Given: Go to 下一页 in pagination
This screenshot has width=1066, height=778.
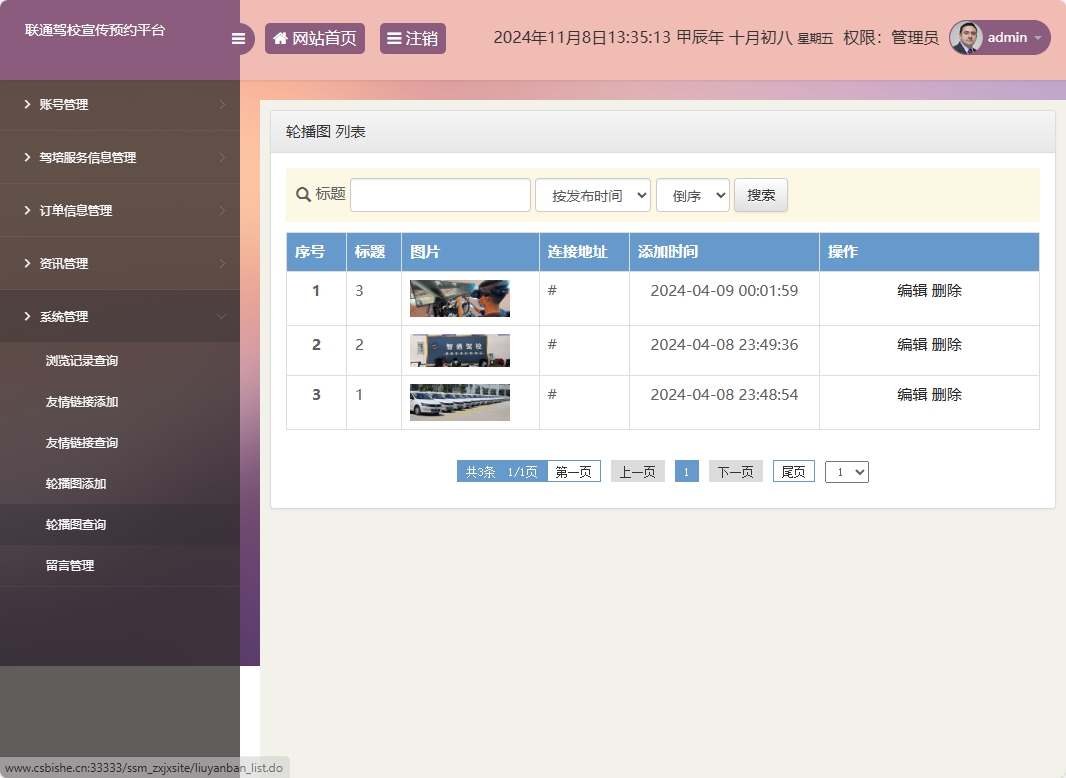Looking at the screenshot, I should tap(735, 472).
